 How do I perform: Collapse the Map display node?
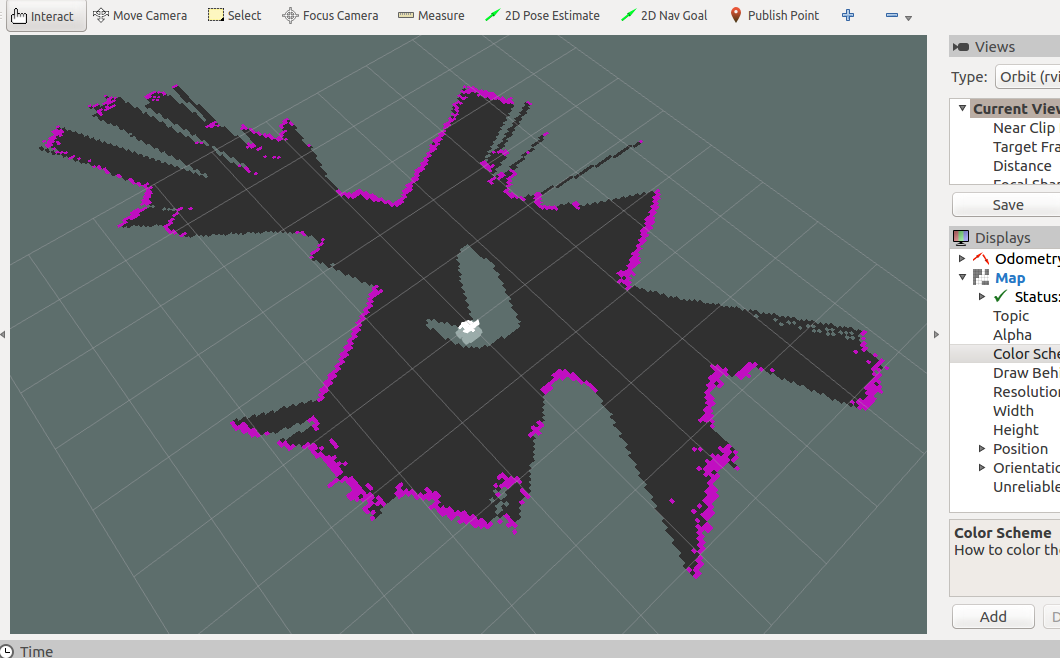962,277
